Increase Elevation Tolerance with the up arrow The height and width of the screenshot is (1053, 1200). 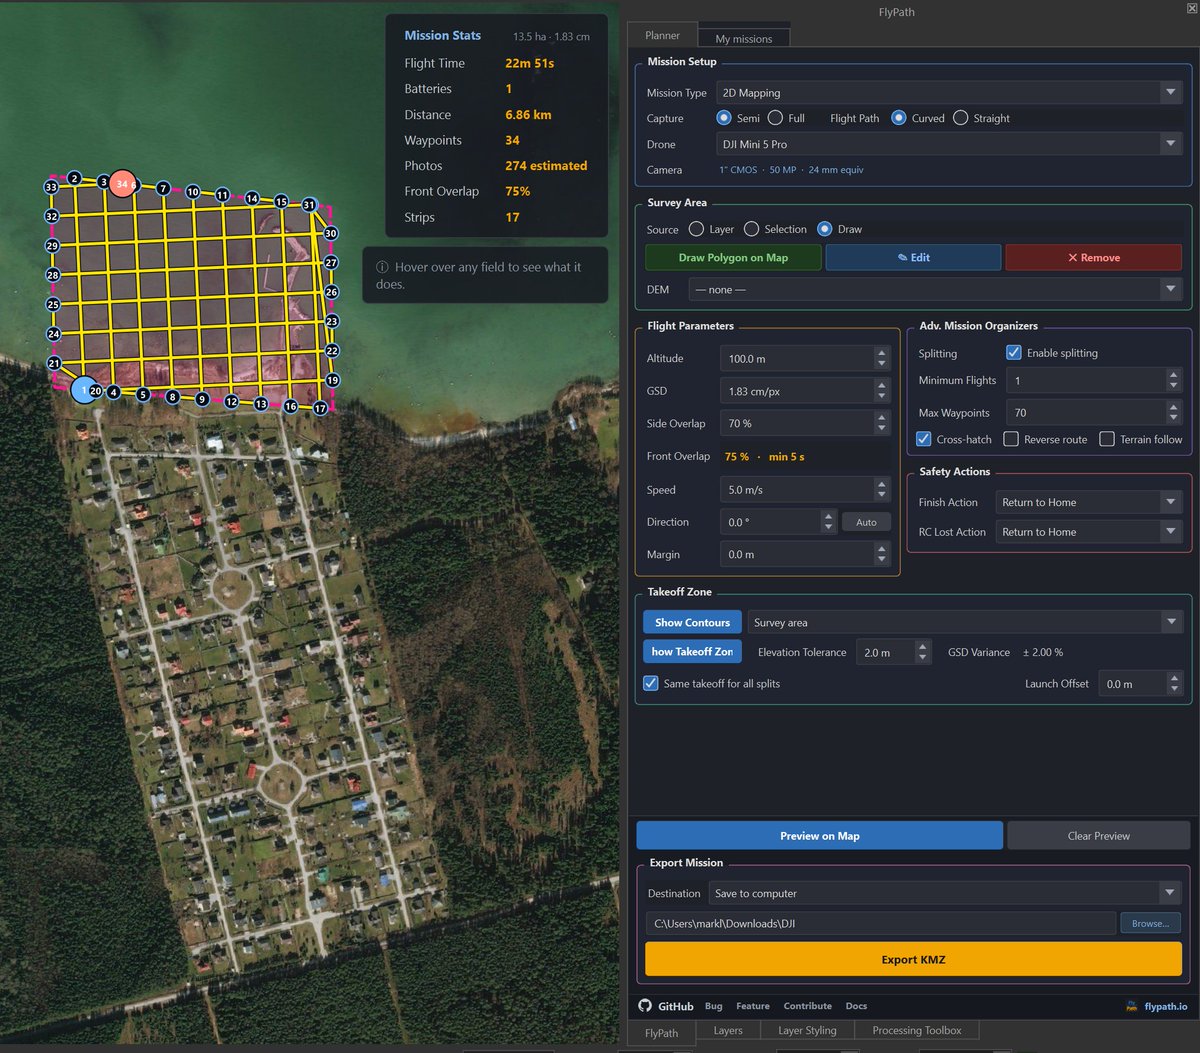pos(923,647)
